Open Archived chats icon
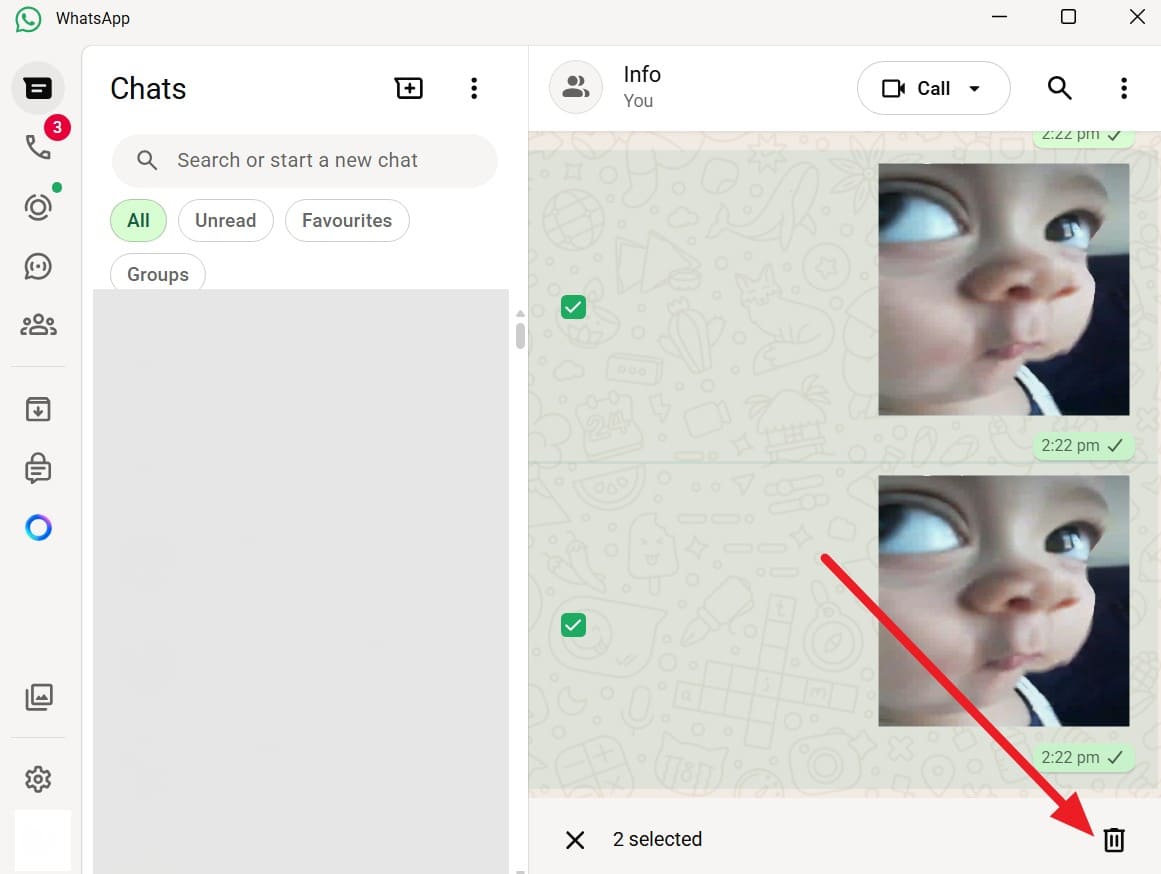This screenshot has width=1161, height=874. tap(38, 409)
